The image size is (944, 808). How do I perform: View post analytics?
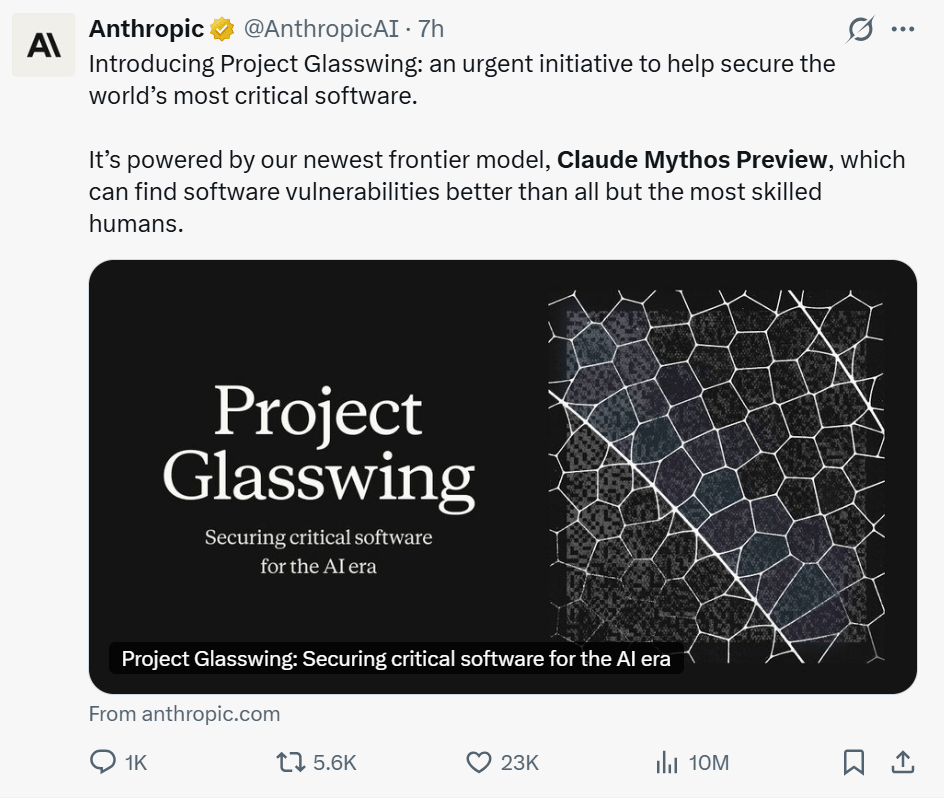coord(666,762)
